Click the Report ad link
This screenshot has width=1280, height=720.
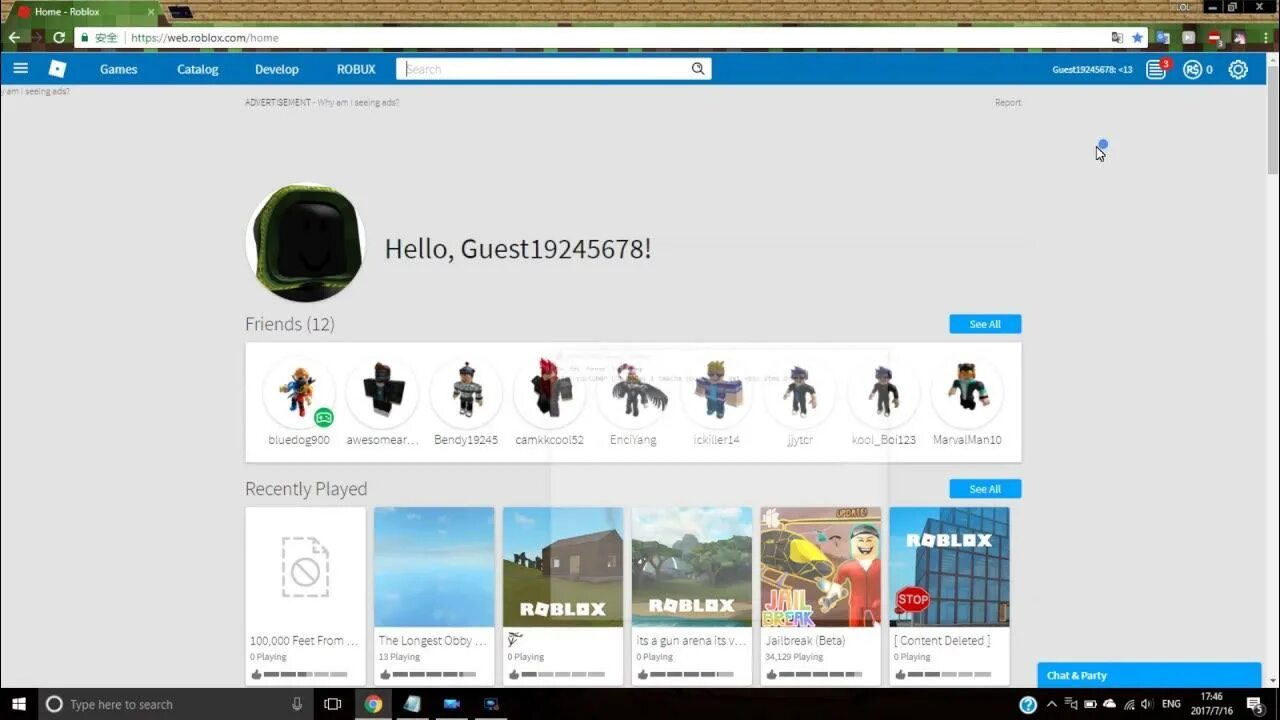pyautogui.click(x=1008, y=102)
